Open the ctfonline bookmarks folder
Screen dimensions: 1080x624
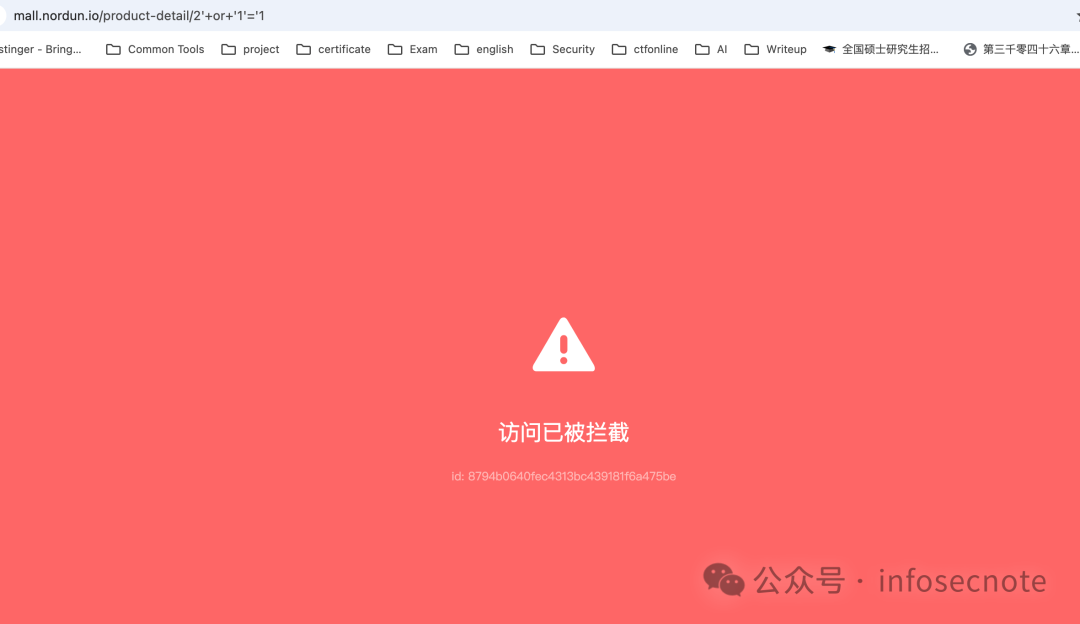[645, 48]
